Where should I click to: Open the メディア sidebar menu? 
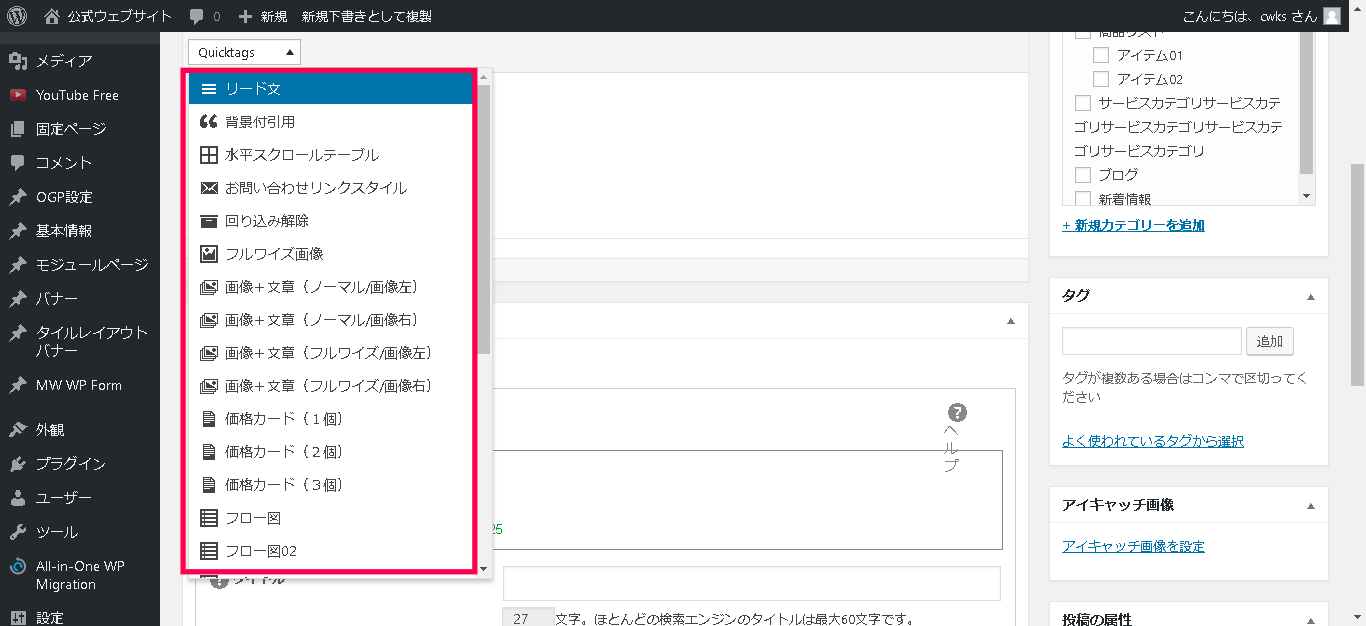pos(64,61)
